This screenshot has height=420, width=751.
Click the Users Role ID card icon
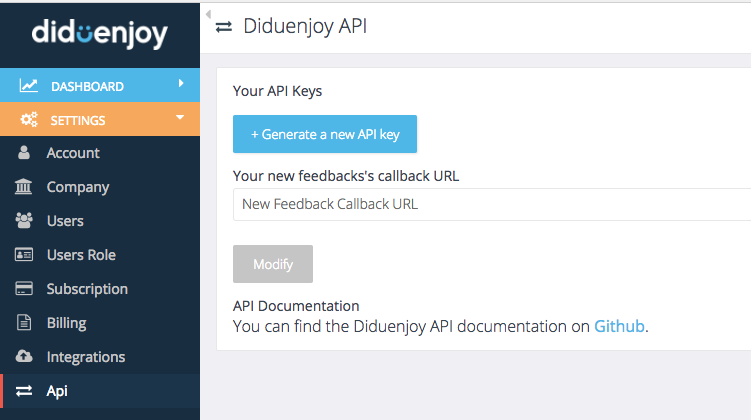point(24,254)
